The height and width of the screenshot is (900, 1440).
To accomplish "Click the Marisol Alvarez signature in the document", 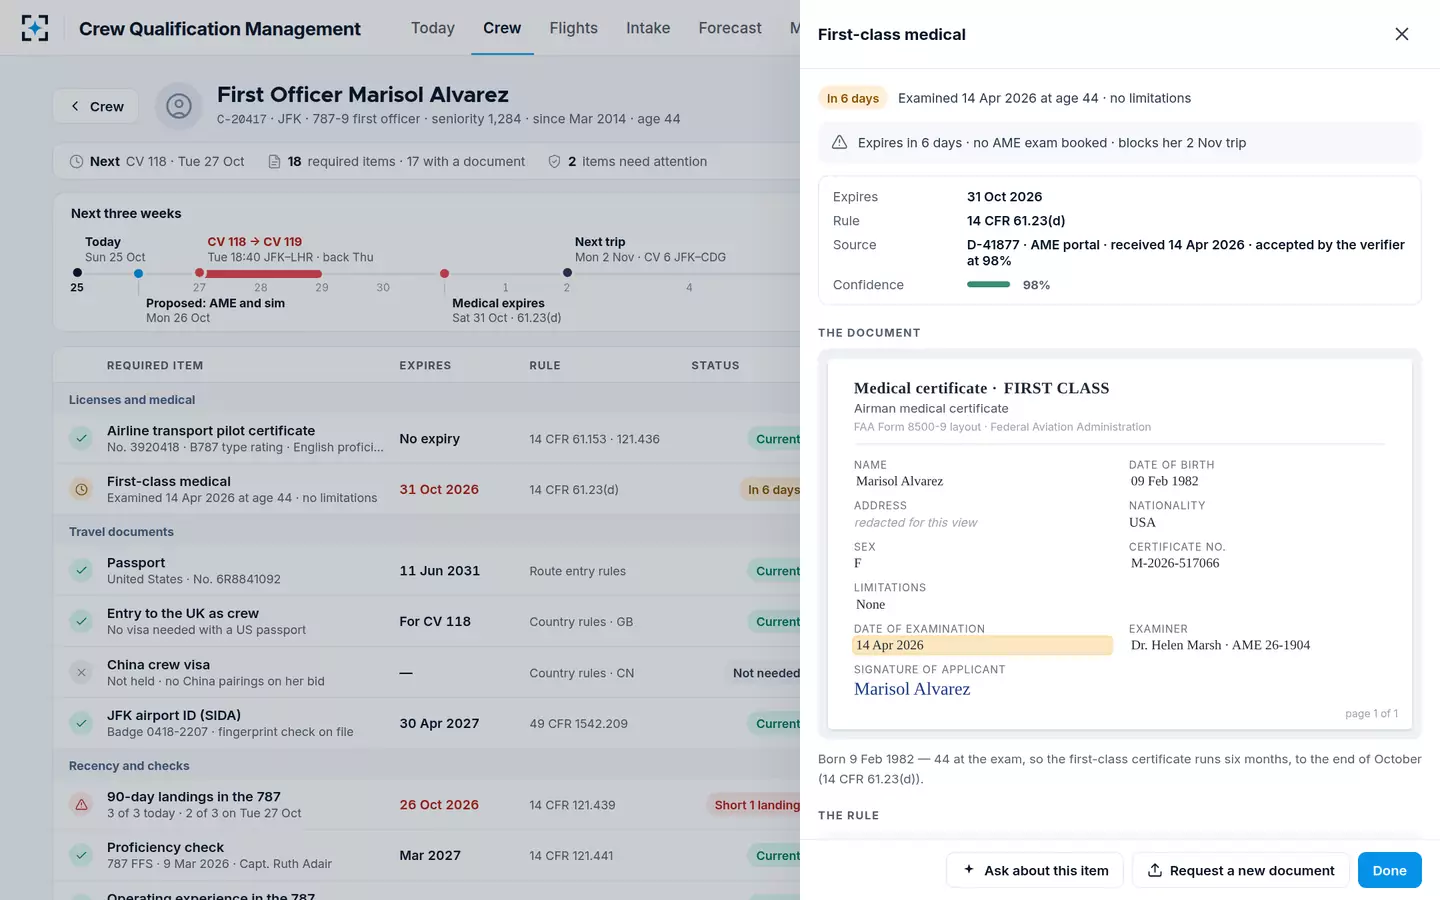I will pos(912,689).
